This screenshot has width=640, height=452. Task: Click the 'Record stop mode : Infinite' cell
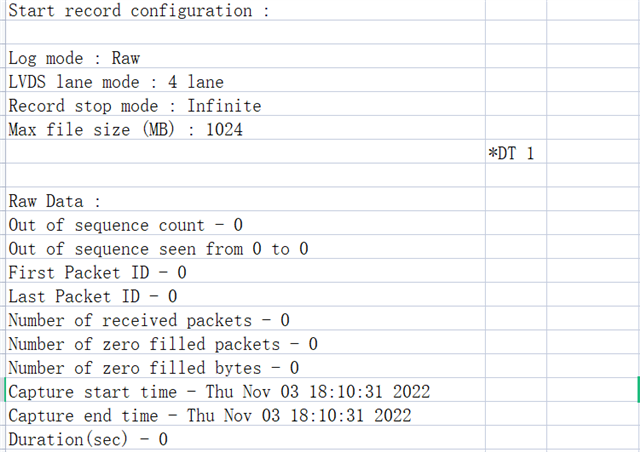pos(135,105)
